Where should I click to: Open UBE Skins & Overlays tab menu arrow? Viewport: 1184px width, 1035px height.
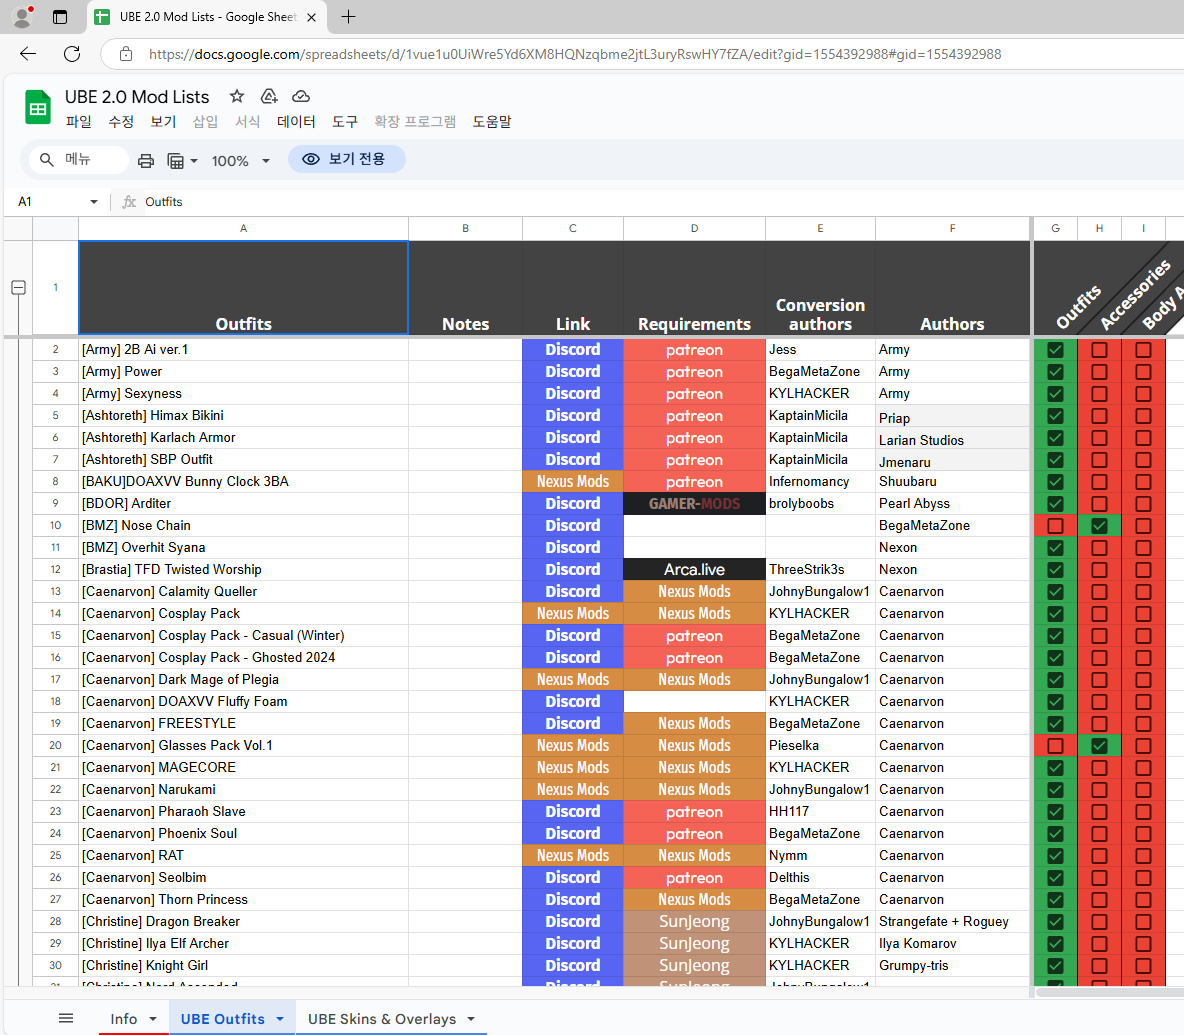coord(471,1019)
